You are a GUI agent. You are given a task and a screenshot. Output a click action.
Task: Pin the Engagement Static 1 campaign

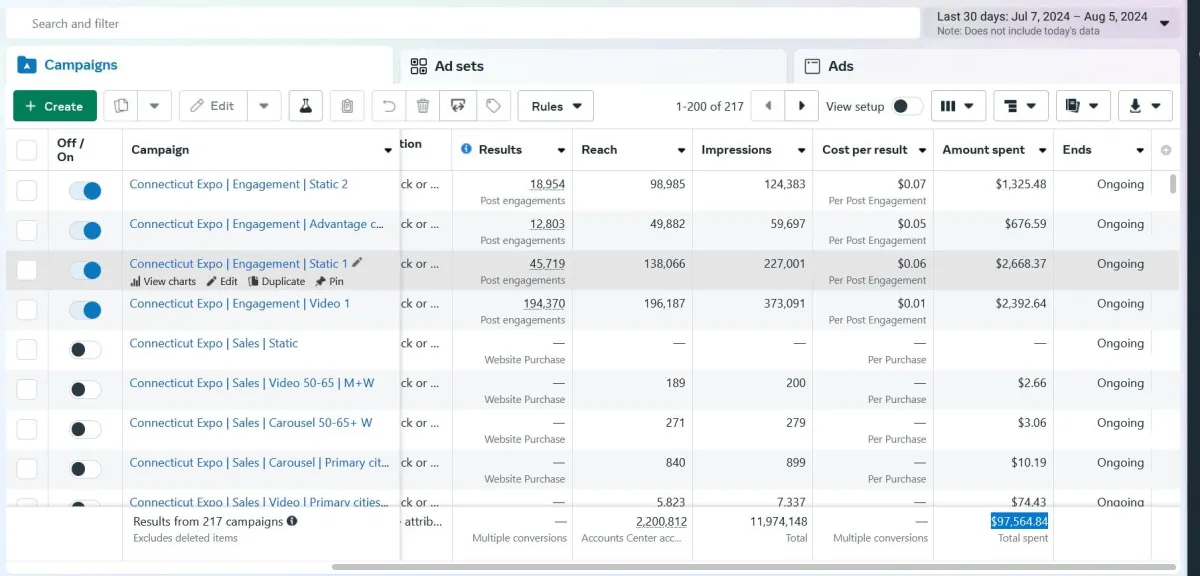(329, 281)
